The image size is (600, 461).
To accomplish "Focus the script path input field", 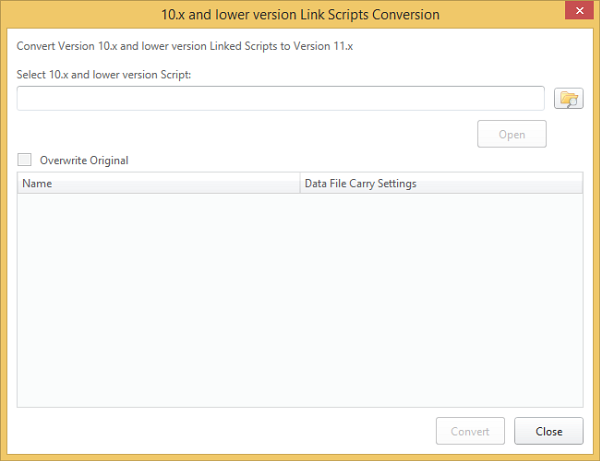I will point(280,98).
